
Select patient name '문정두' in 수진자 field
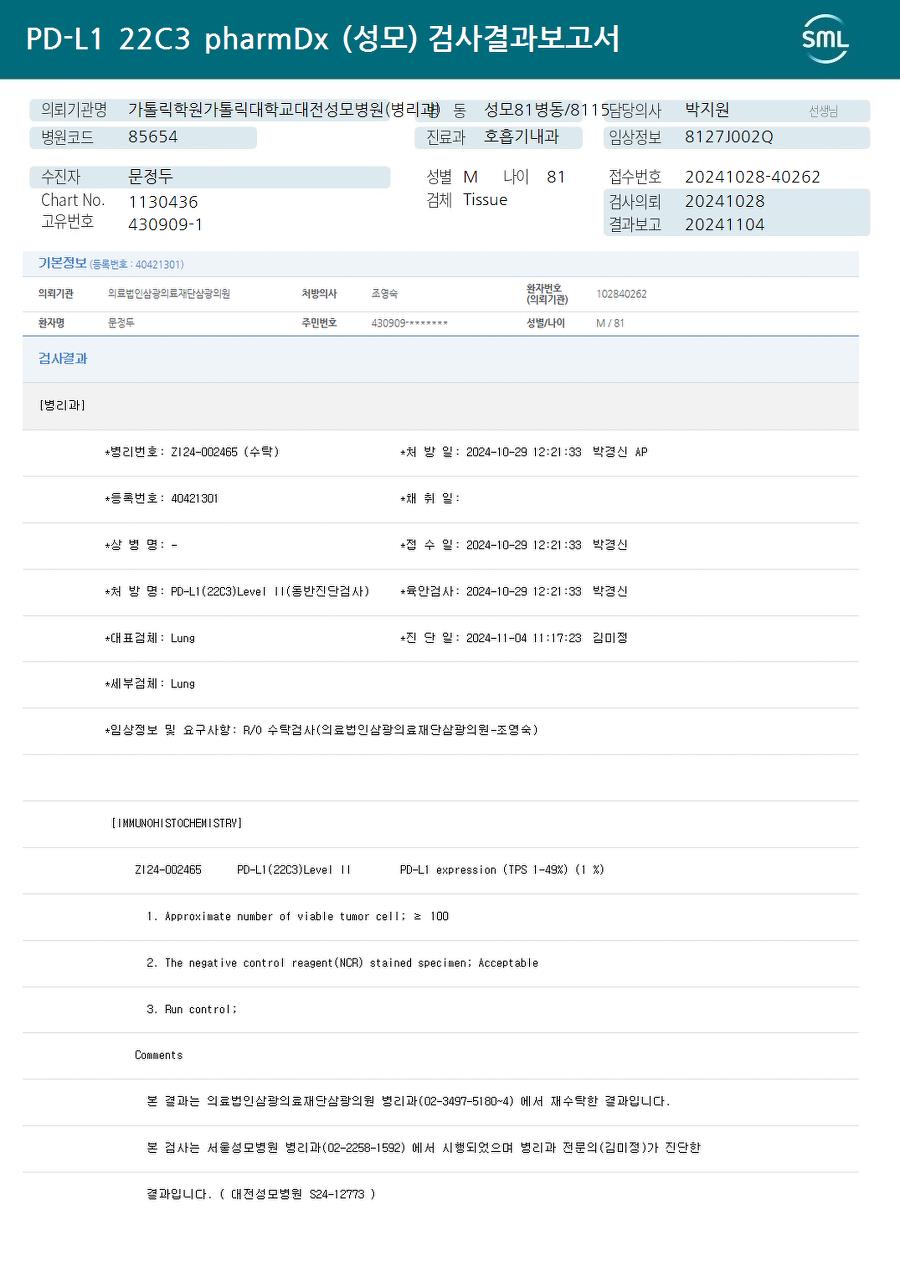pyautogui.click(x=151, y=177)
